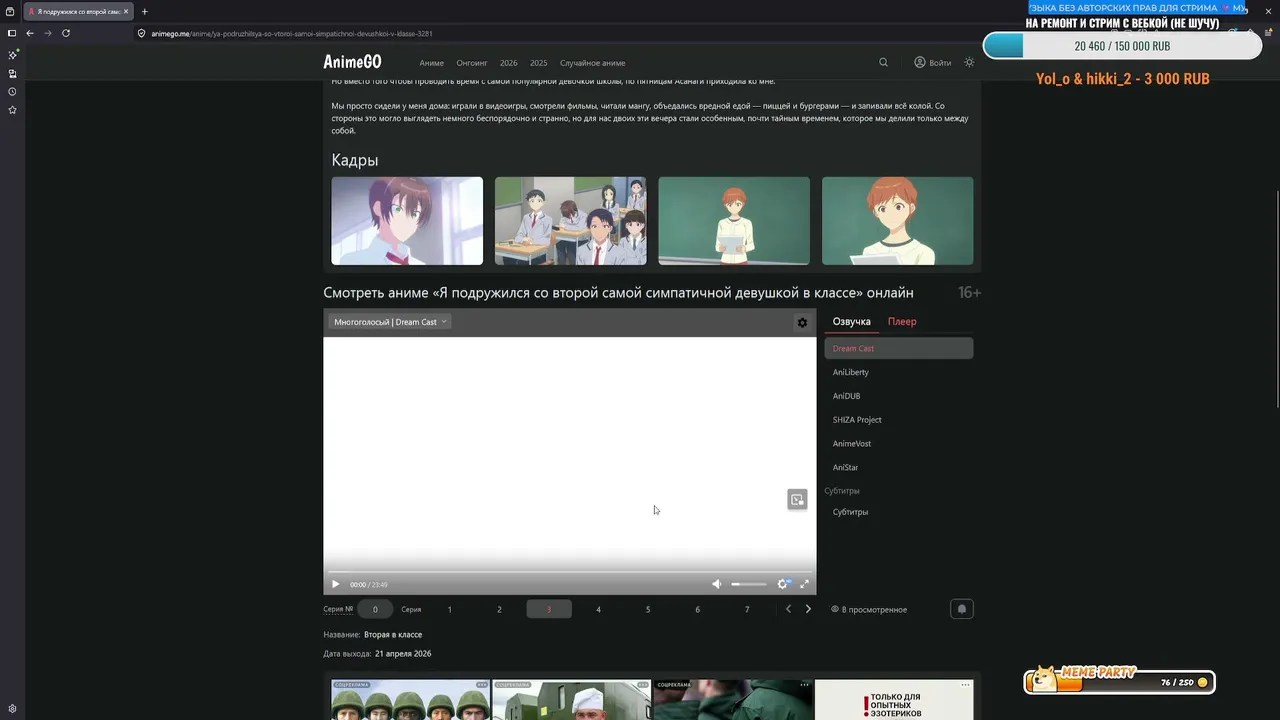The image size is (1280, 720).
Task: Enter fullscreen mode
Action: (804, 584)
